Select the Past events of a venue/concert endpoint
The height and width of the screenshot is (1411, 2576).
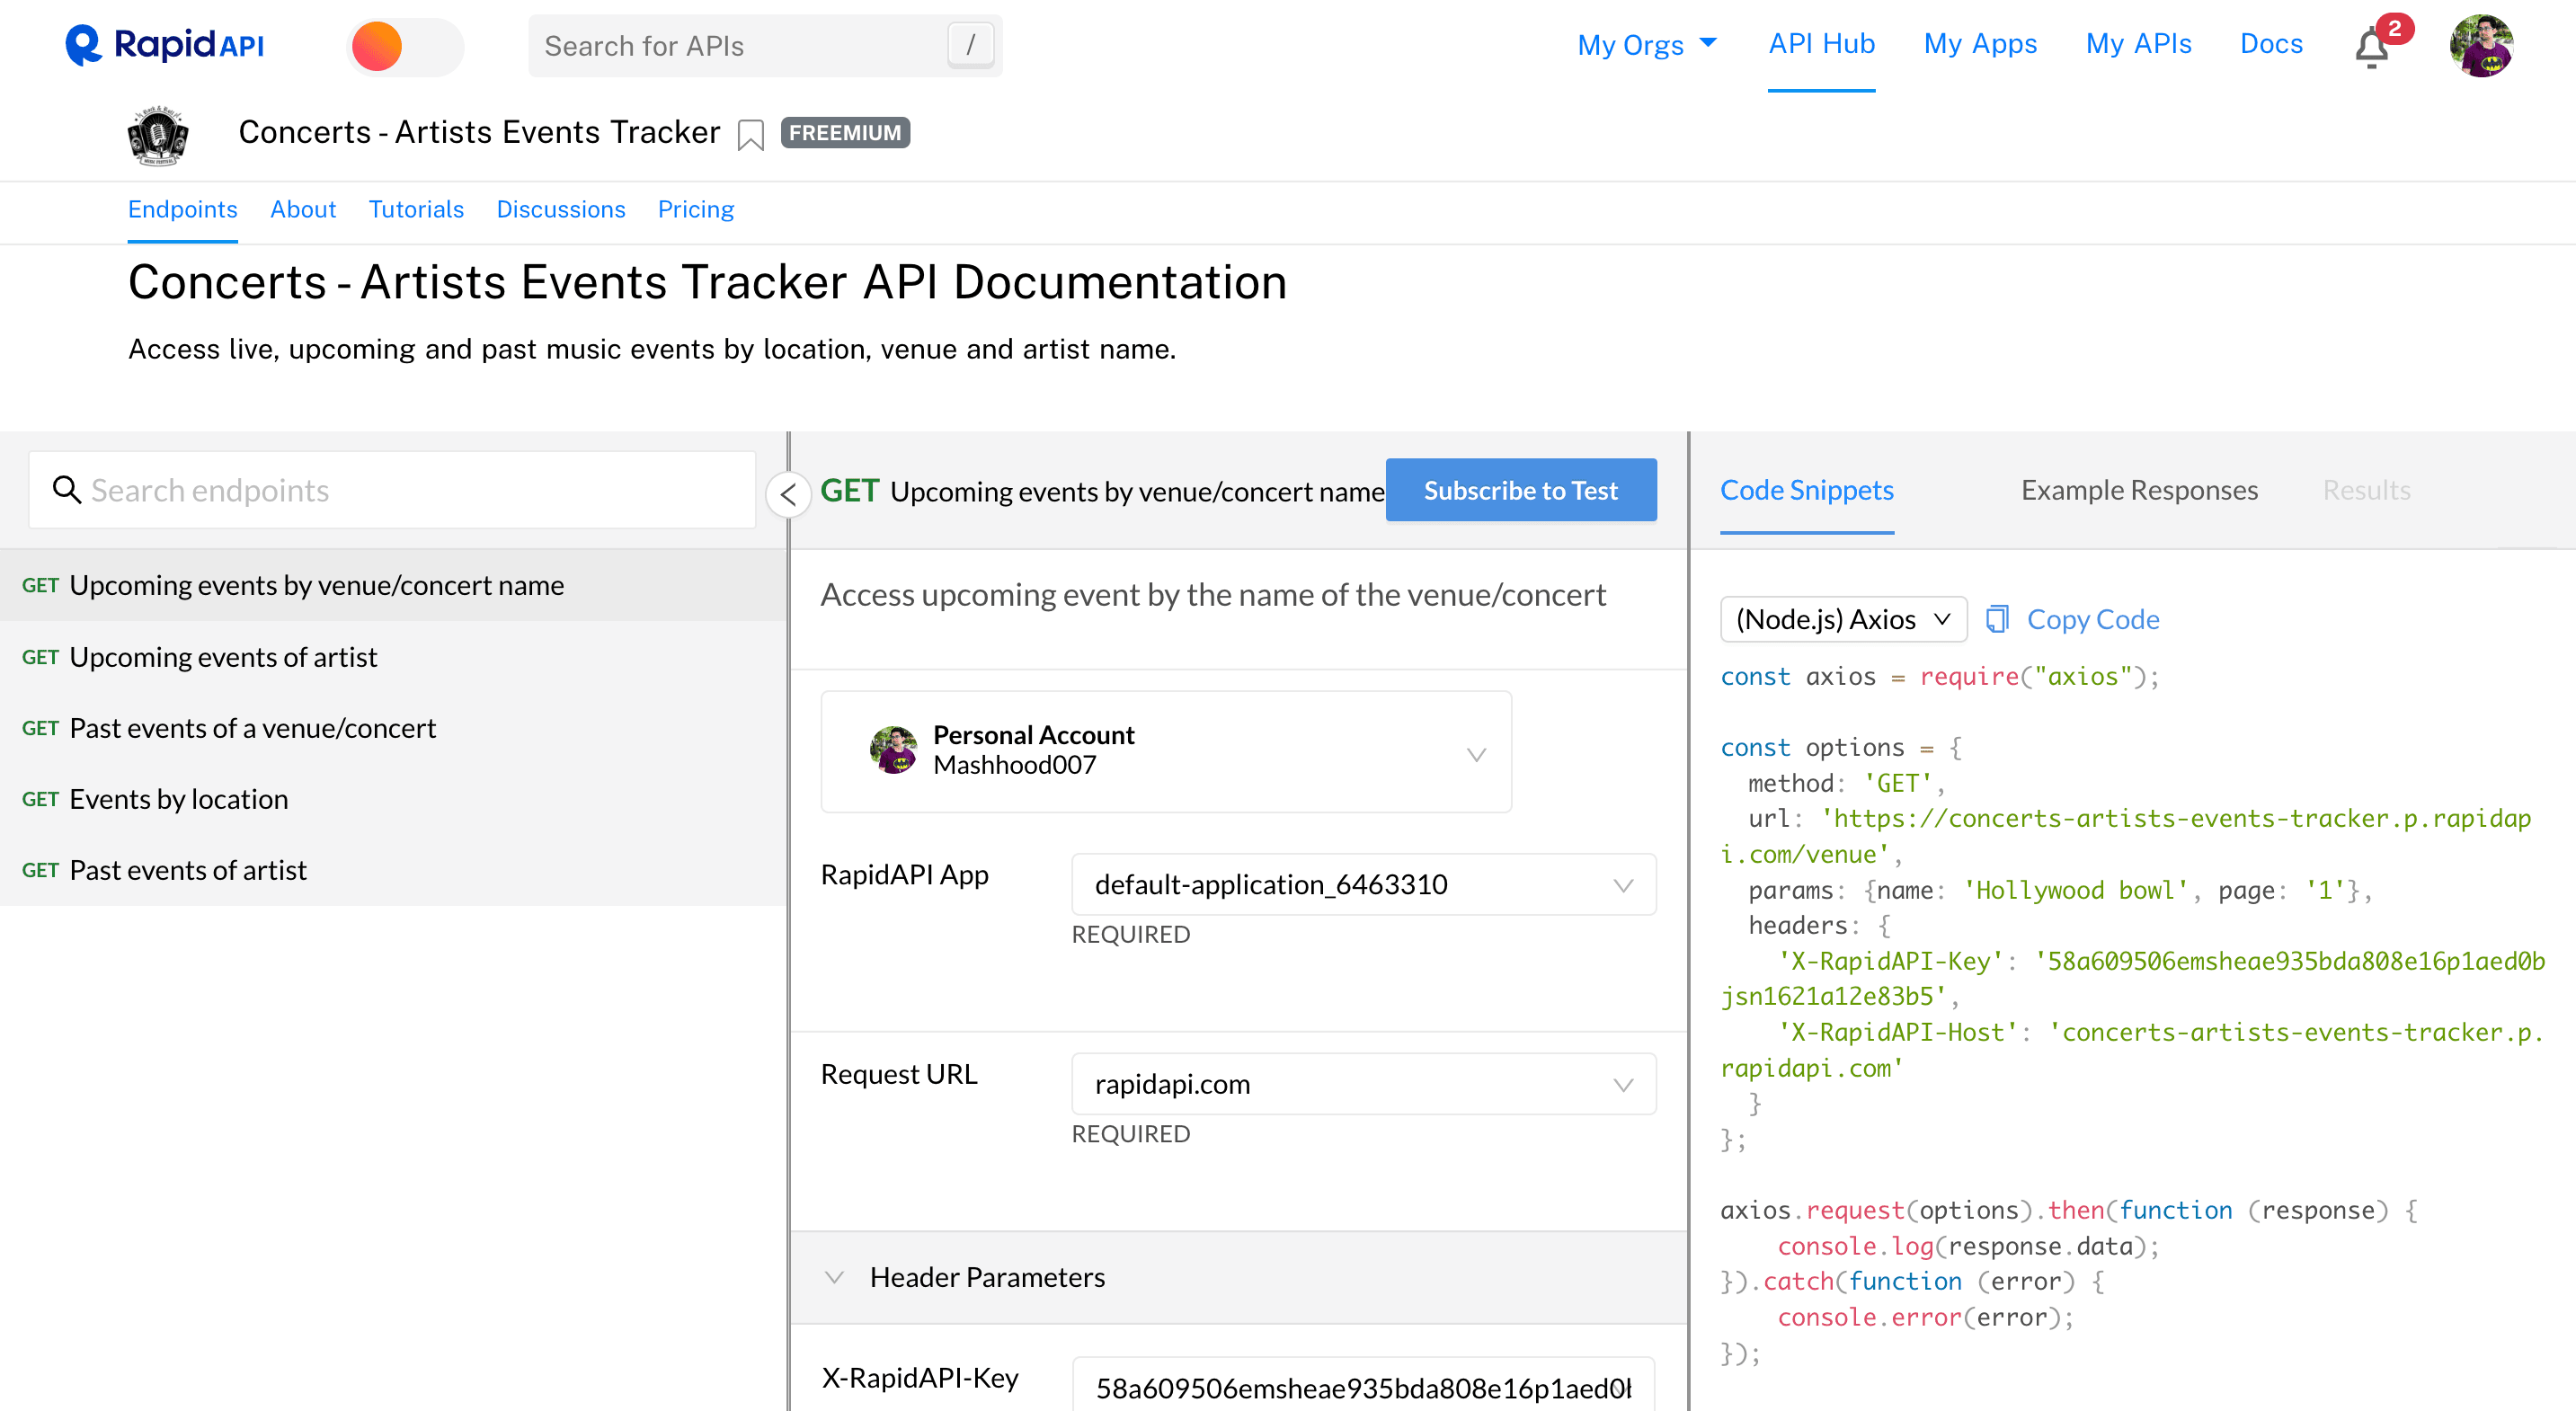[393, 728]
